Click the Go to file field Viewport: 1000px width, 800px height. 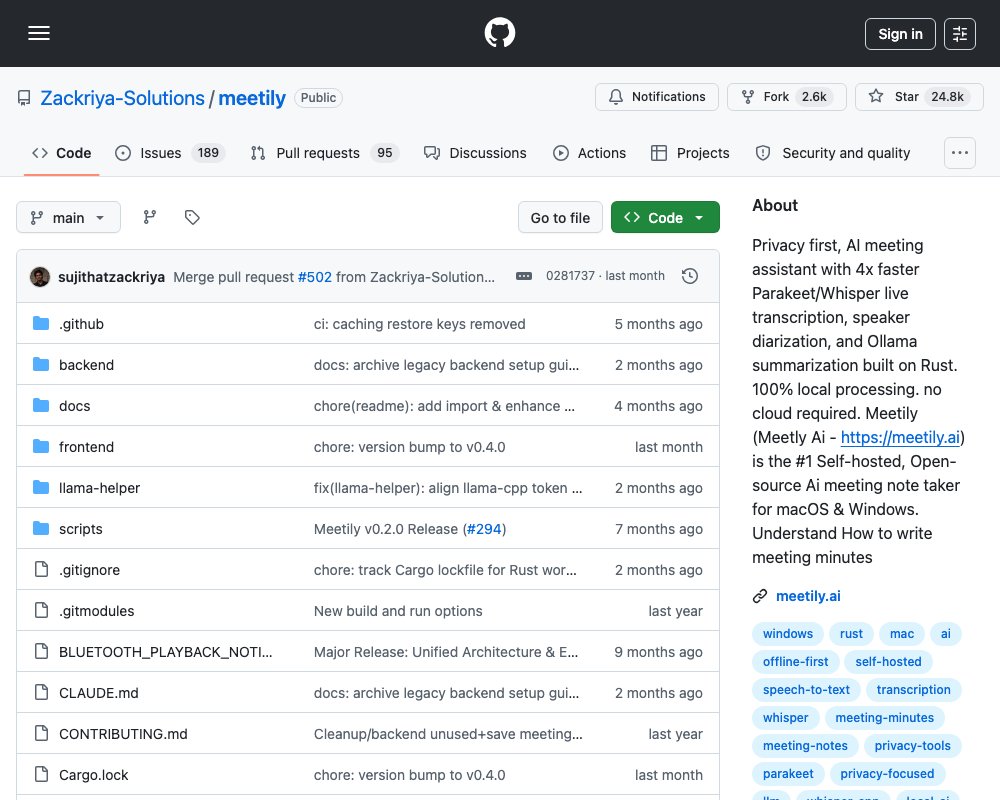click(x=560, y=218)
